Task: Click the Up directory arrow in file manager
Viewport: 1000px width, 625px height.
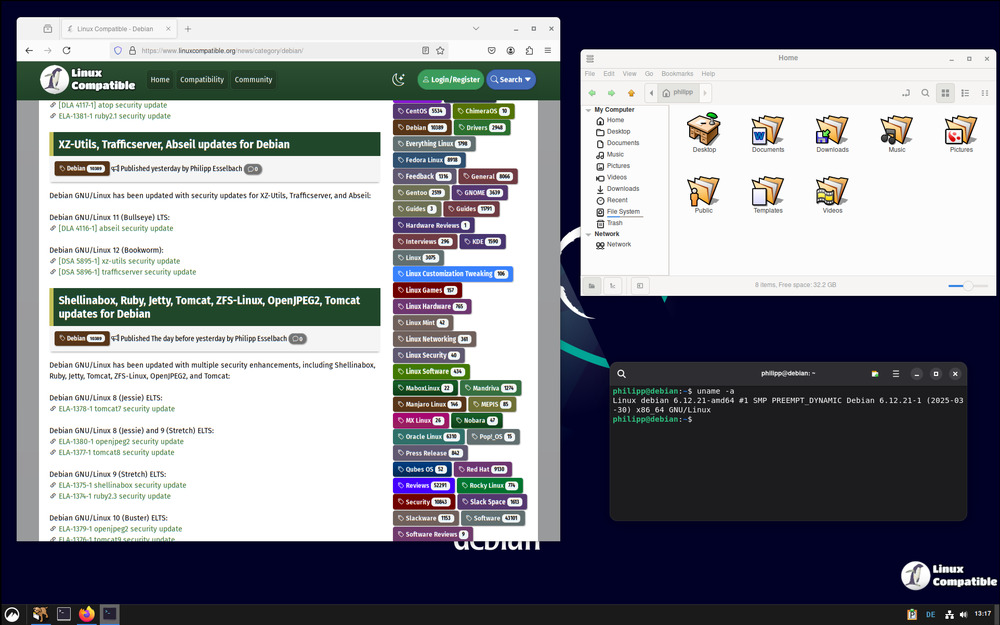Action: 631,93
